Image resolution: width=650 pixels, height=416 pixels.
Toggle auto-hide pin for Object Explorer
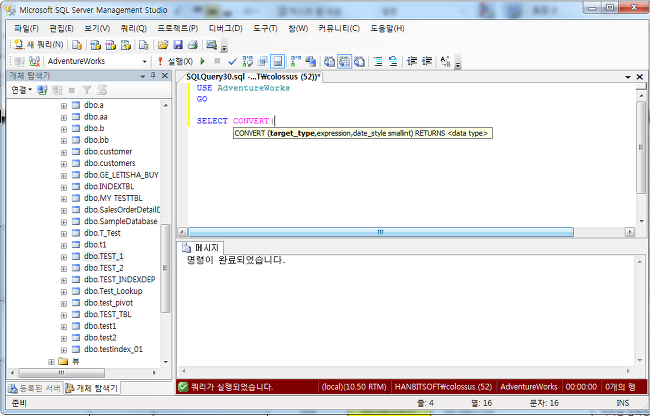153,76
